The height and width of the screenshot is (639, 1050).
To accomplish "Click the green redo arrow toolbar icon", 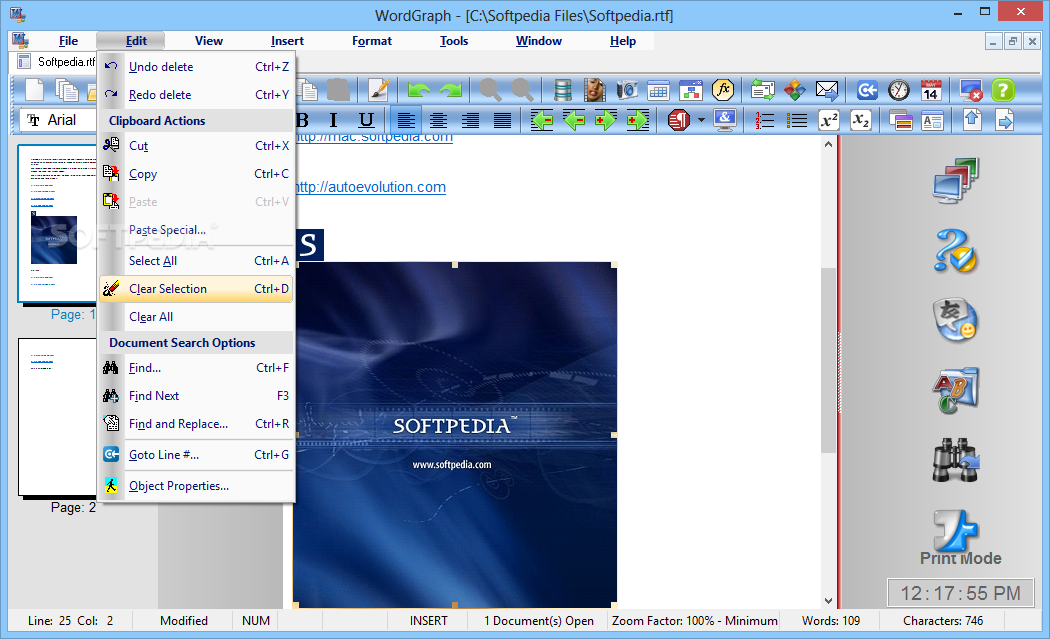I will (451, 90).
